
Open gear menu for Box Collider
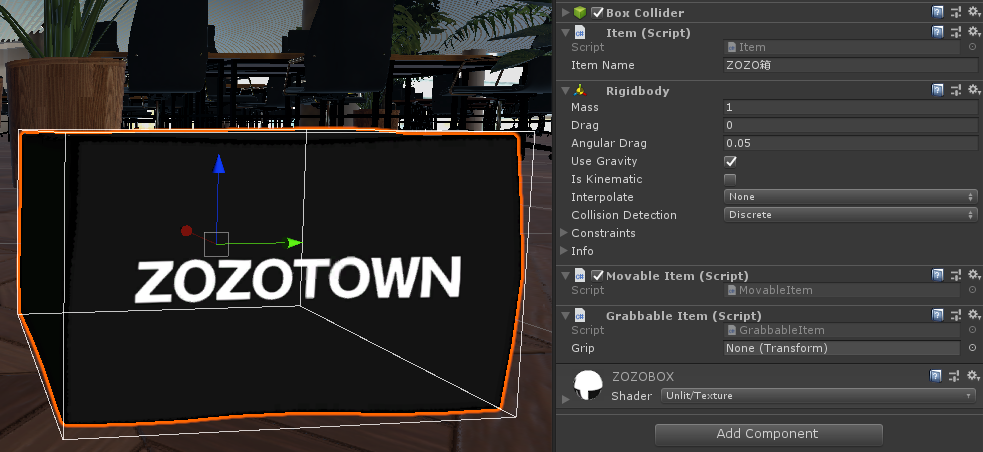[x=974, y=12]
